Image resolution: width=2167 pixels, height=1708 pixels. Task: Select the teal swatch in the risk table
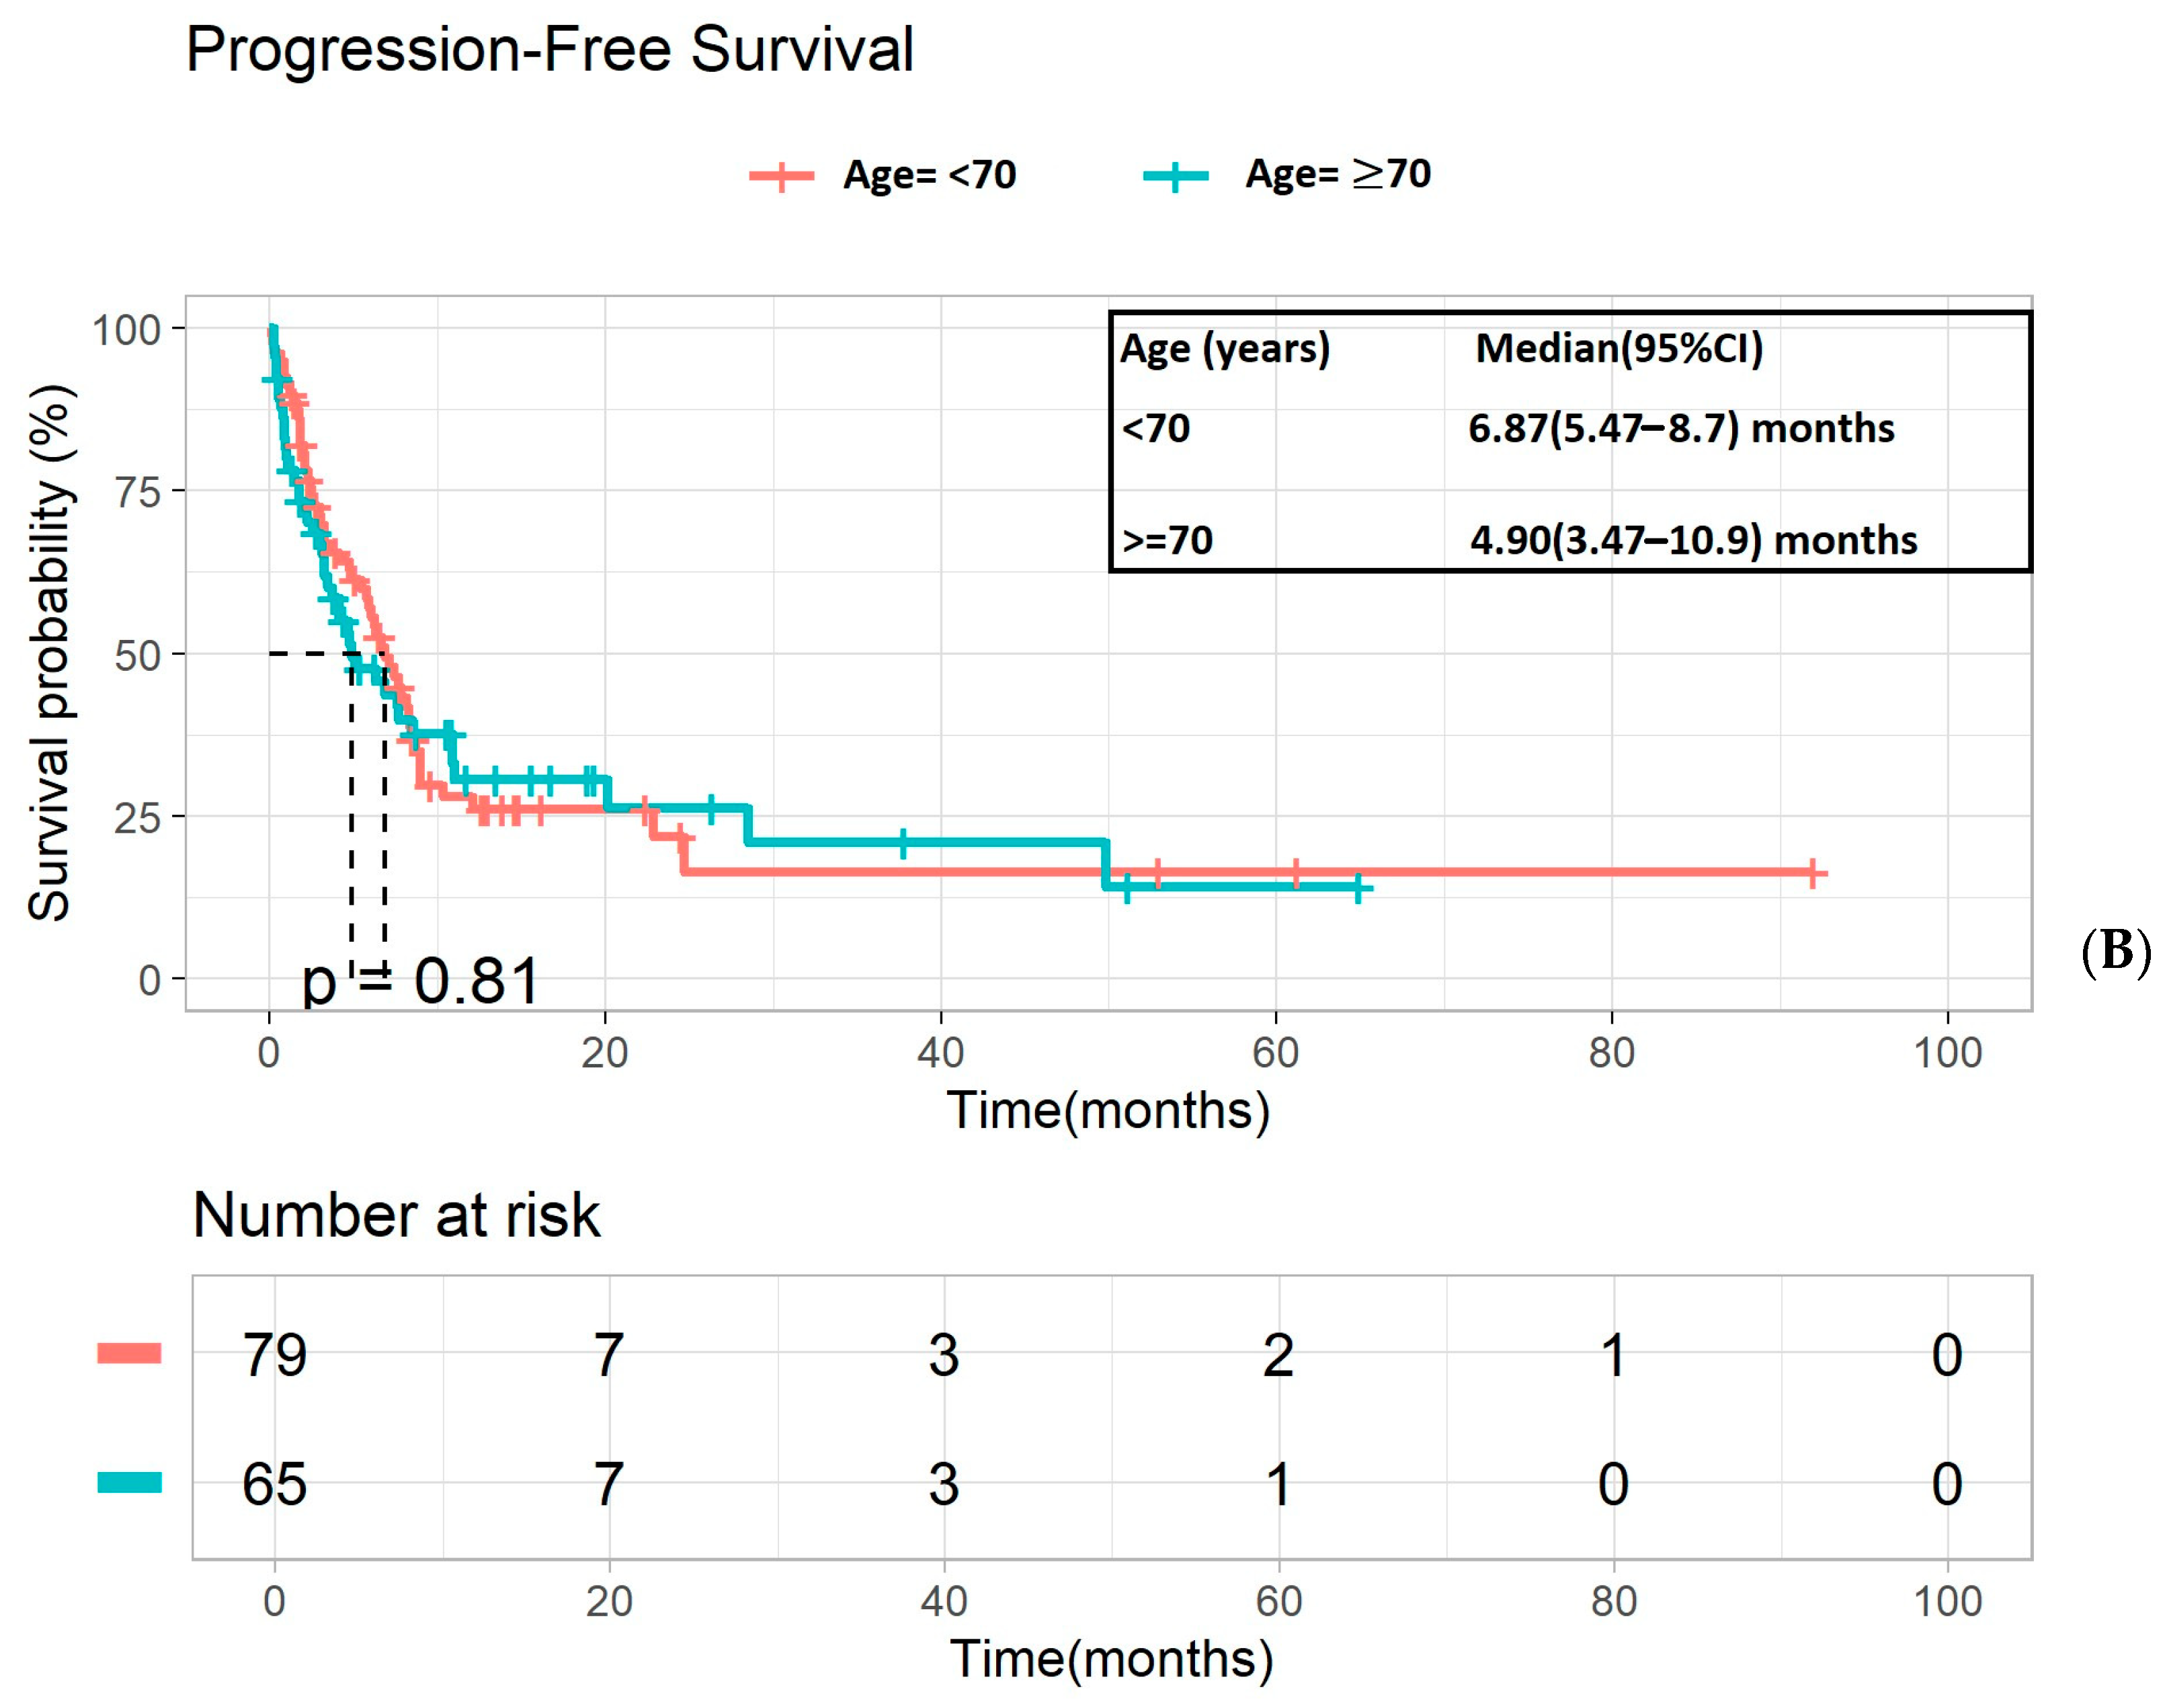pos(129,1482)
